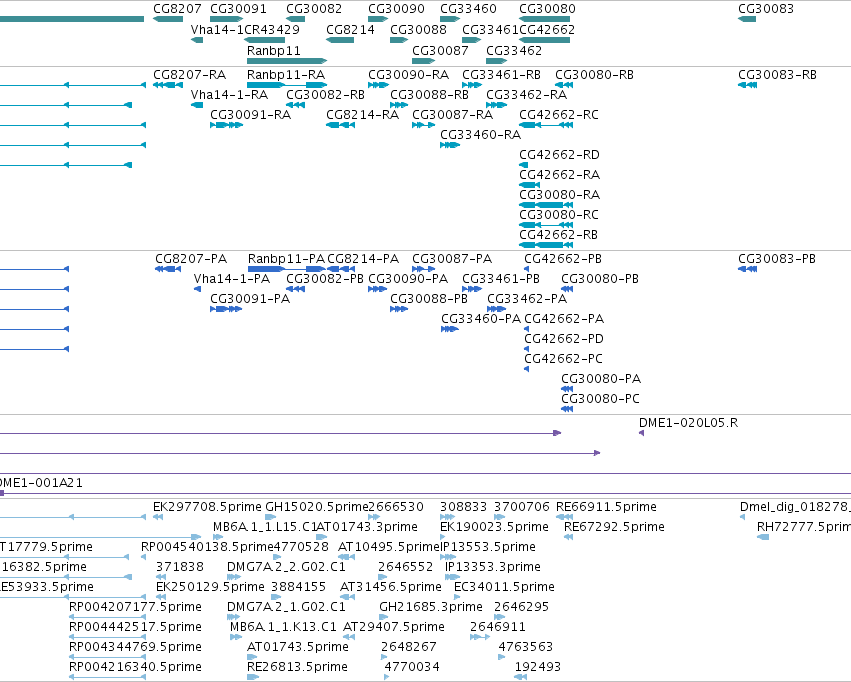Click the CG33461-RB transcript
The image size is (851, 682).
tap(472, 85)
